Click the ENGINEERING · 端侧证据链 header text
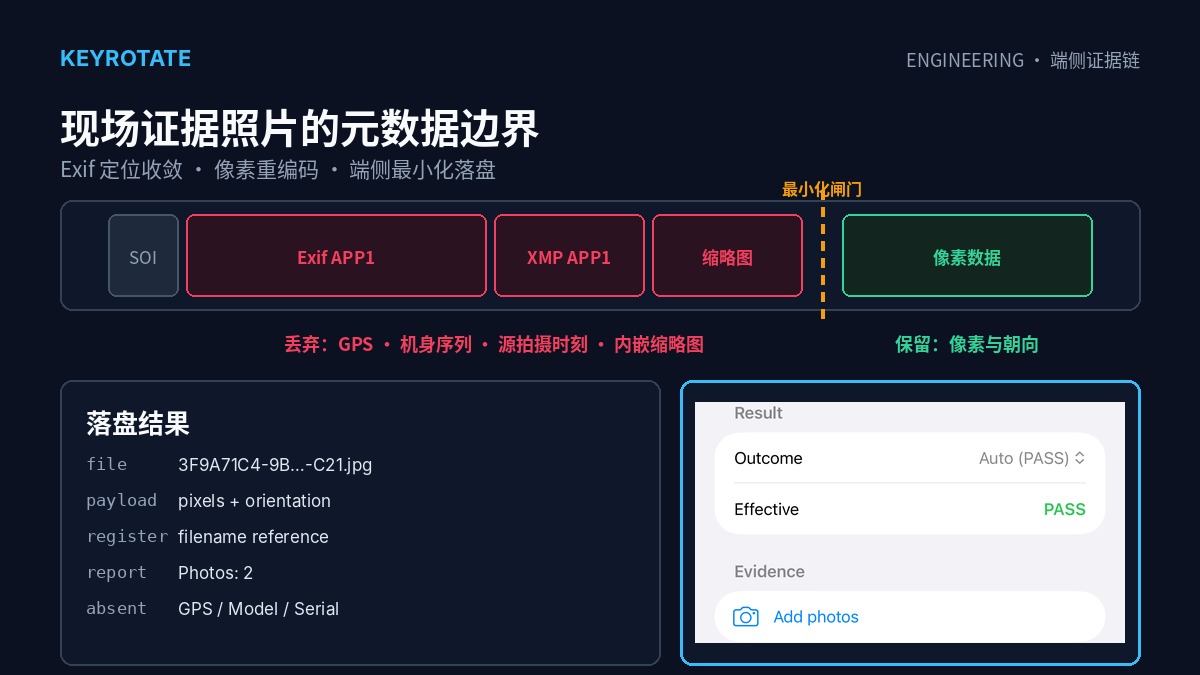 point(1023,60)
